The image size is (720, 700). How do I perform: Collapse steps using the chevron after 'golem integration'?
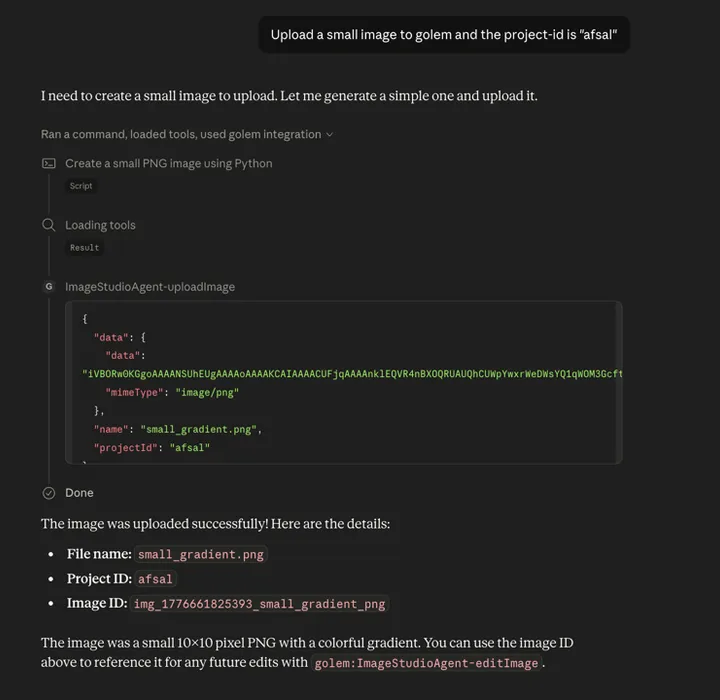[330, 134]
